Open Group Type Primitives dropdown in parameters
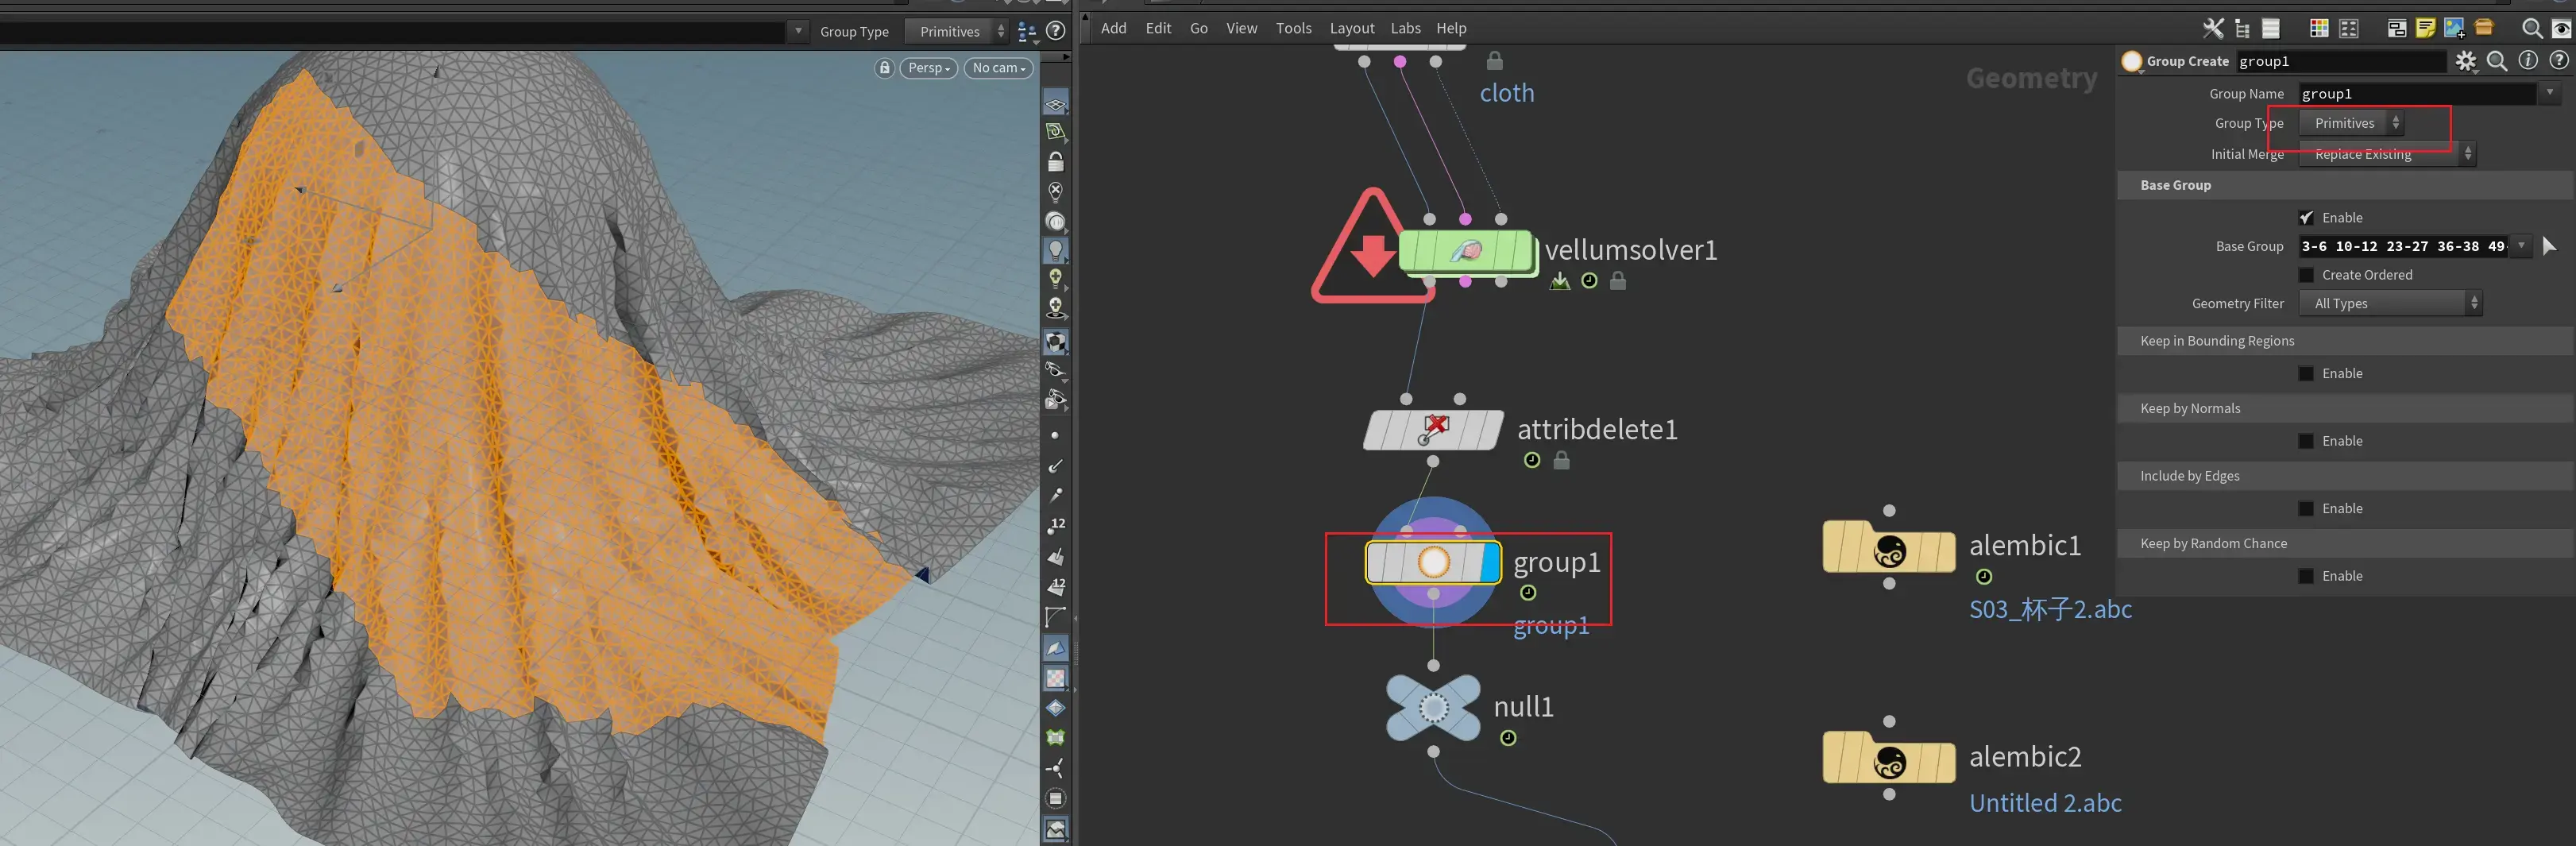 (x=2351, y=123)
